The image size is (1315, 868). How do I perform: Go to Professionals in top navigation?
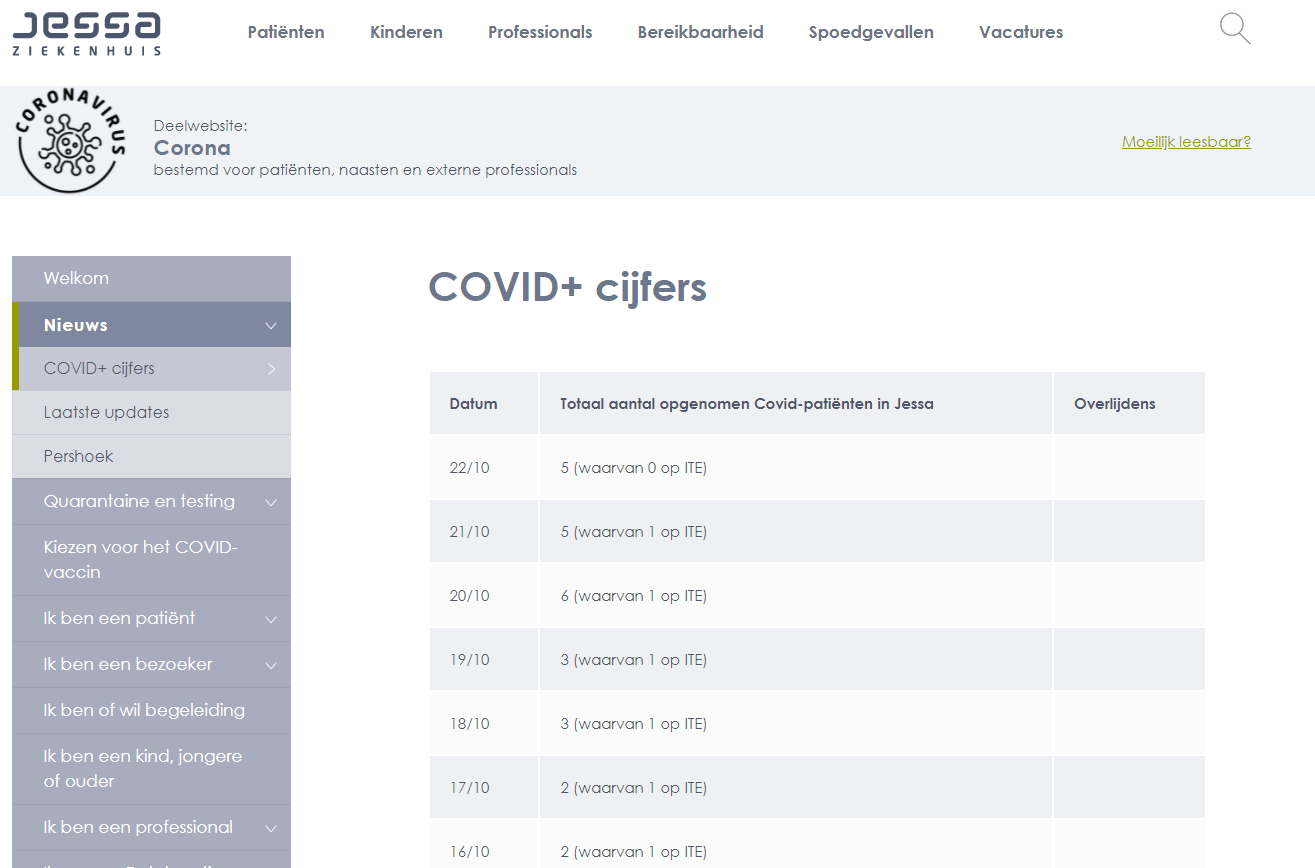pyautogui.click(x=540, y=32)
